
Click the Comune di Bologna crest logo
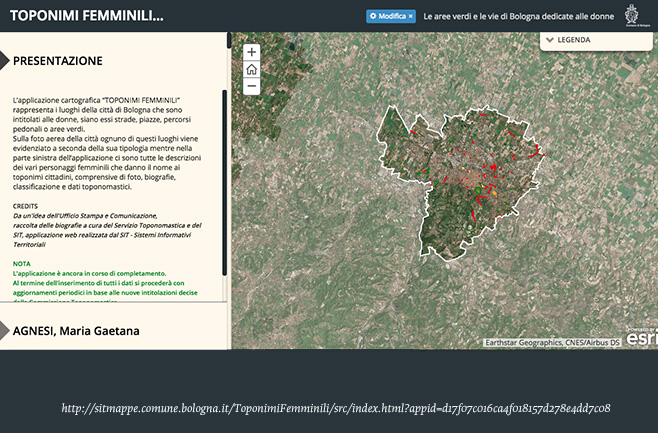coord(632,16)
